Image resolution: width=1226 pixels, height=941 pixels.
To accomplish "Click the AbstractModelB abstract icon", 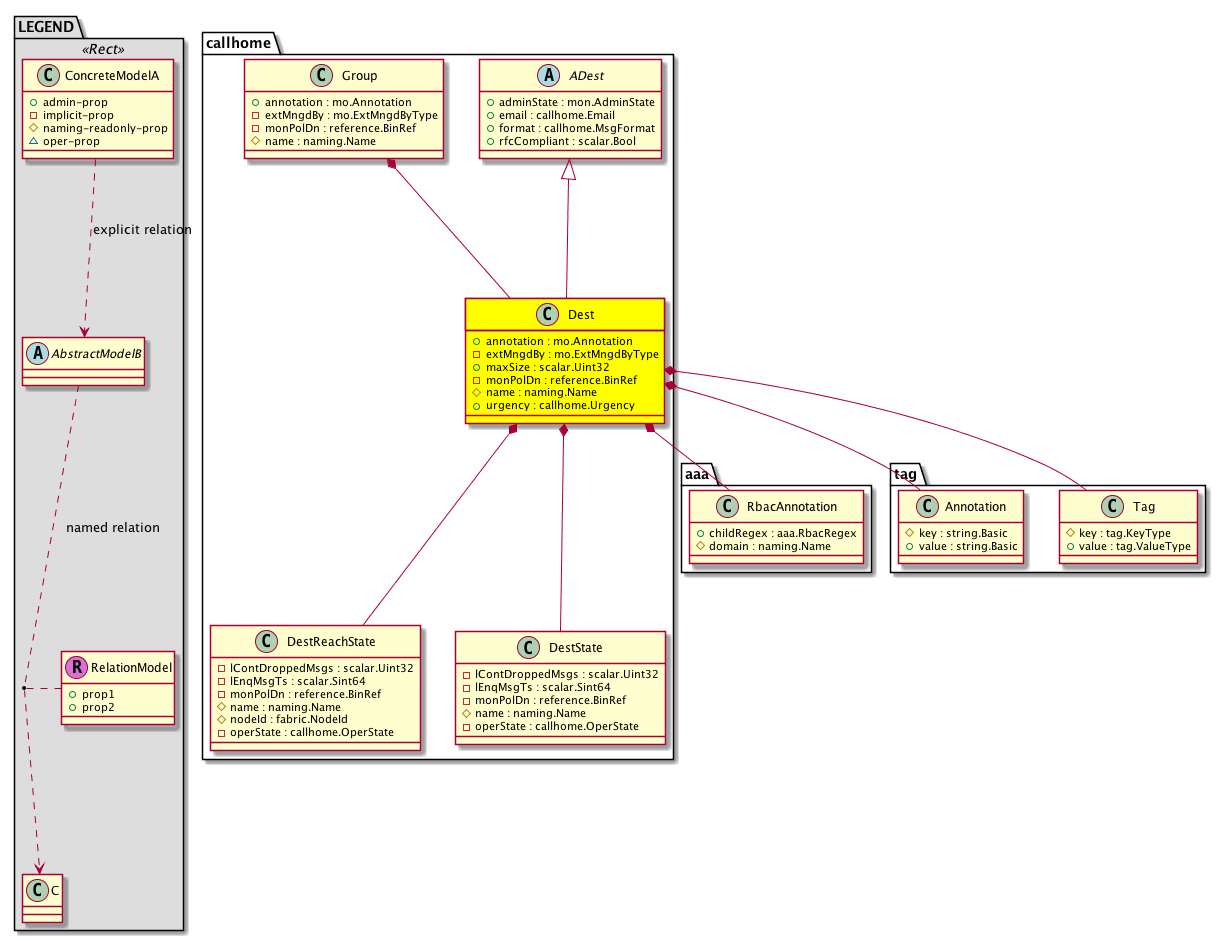I will (x=36, y=354).
